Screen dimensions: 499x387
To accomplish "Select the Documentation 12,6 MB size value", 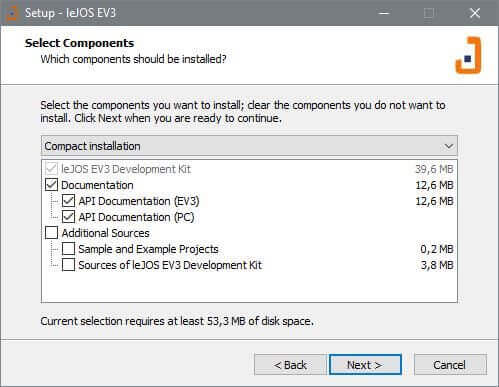I will coord(434,185).
